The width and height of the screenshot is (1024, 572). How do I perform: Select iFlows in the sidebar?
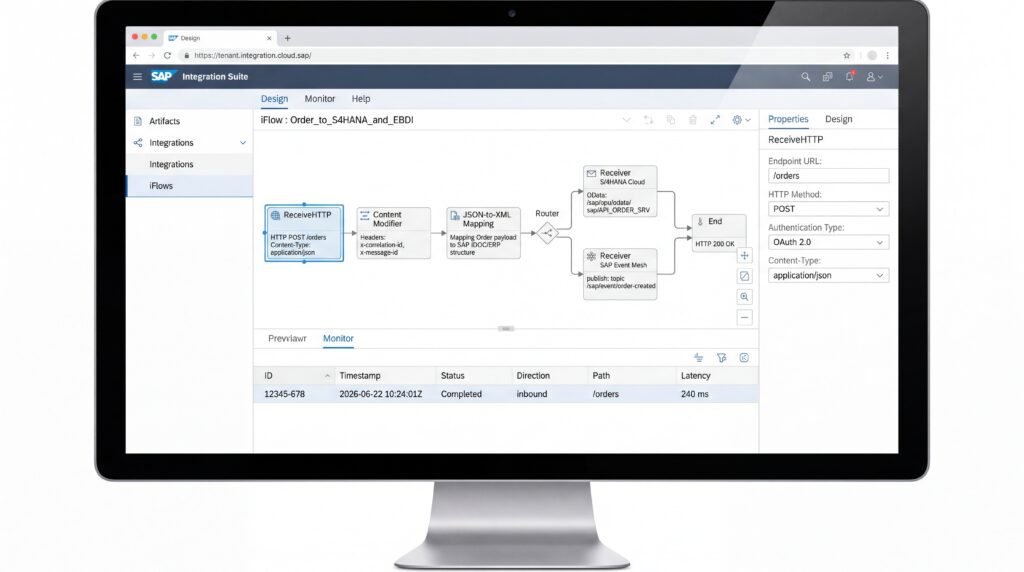(189, 185)
